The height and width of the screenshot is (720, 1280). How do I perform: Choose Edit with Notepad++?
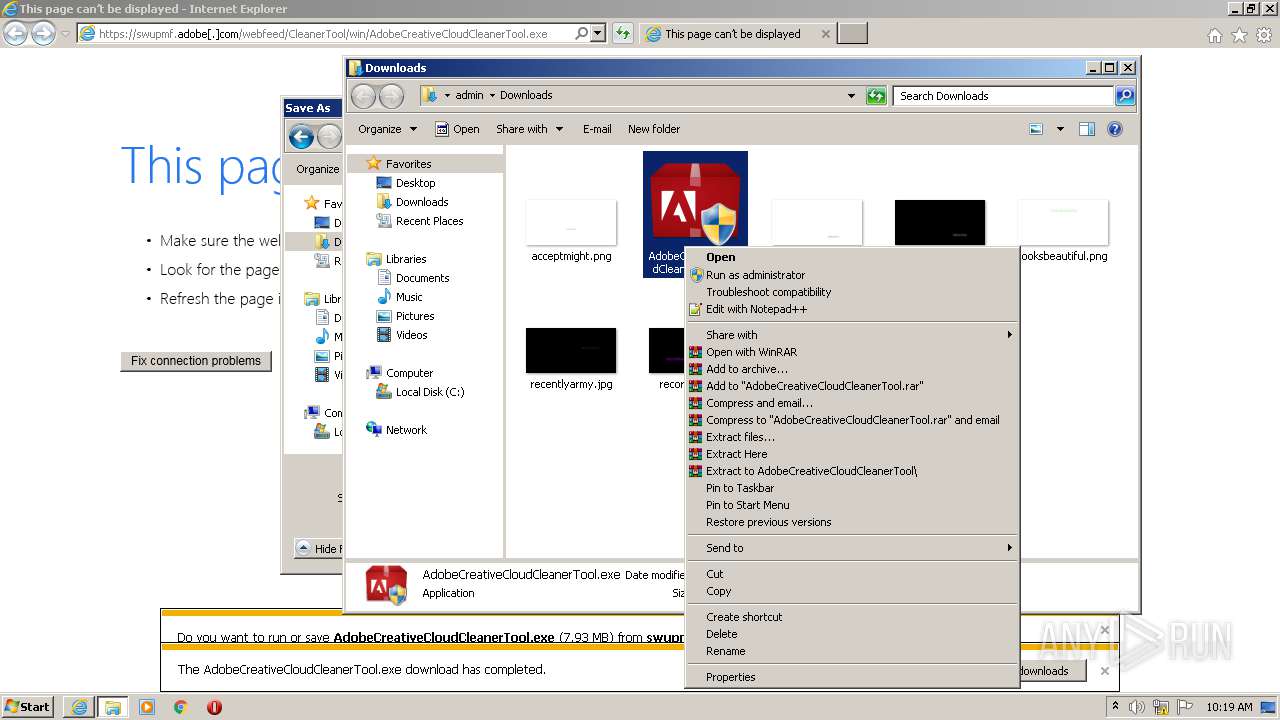point(756,309)
